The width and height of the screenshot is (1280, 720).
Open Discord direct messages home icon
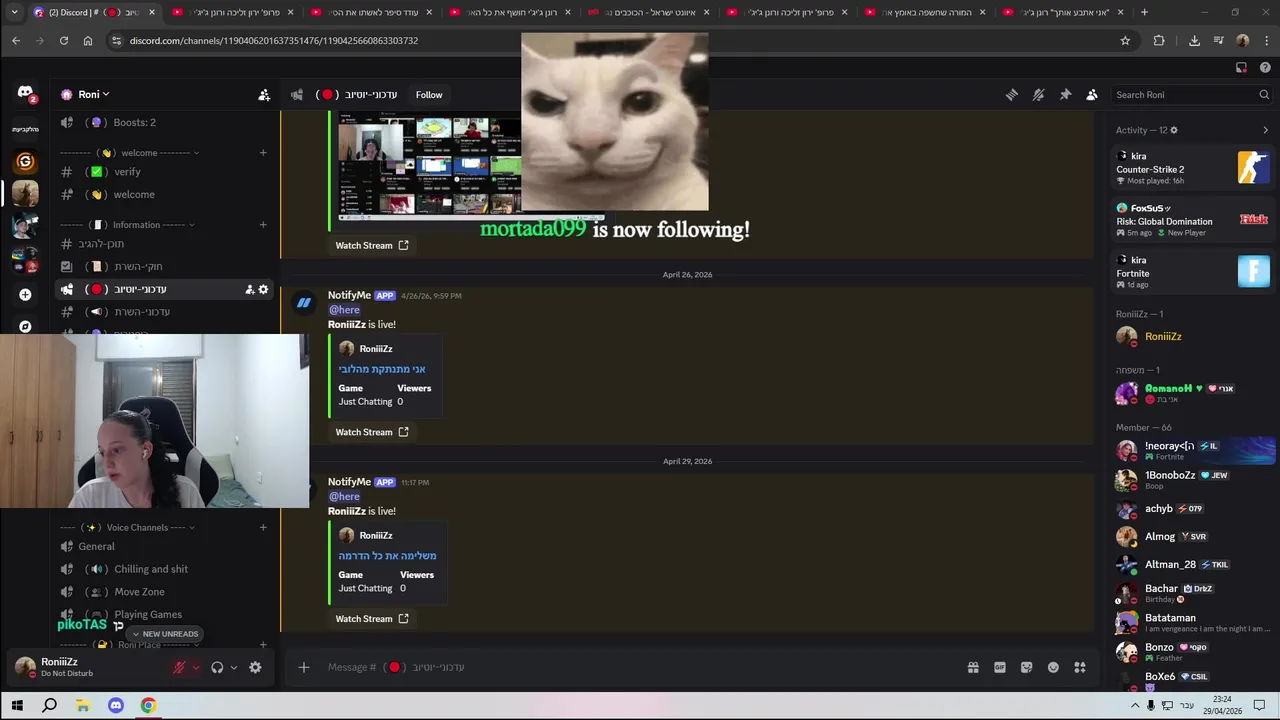click(x=25, y=93)
